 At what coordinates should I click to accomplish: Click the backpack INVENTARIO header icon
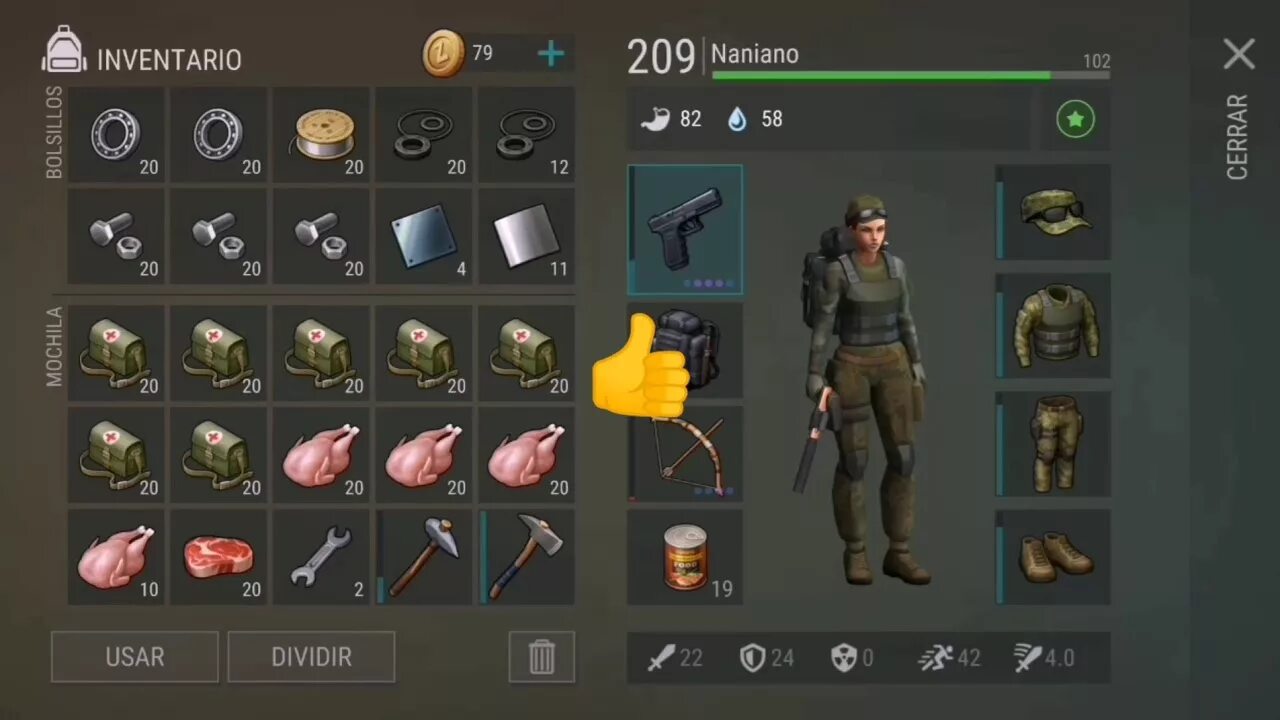coord(63,50)
